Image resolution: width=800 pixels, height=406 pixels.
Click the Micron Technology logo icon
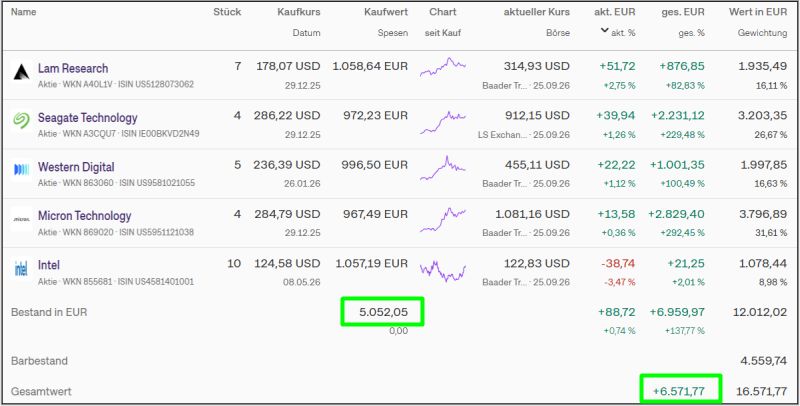[x=21, y=219]
